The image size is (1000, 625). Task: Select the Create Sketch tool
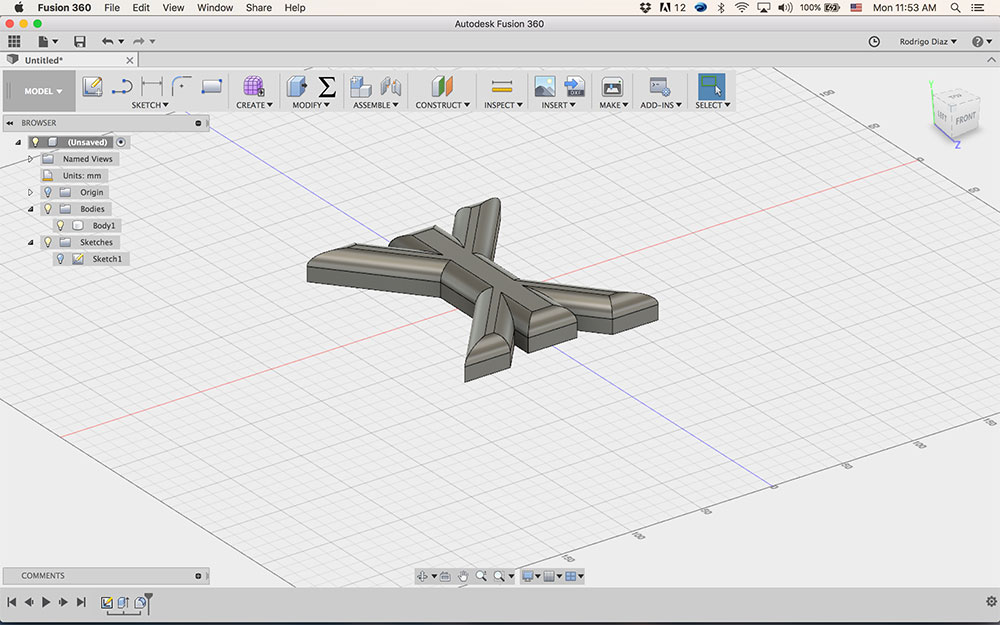tap(92, 86)
